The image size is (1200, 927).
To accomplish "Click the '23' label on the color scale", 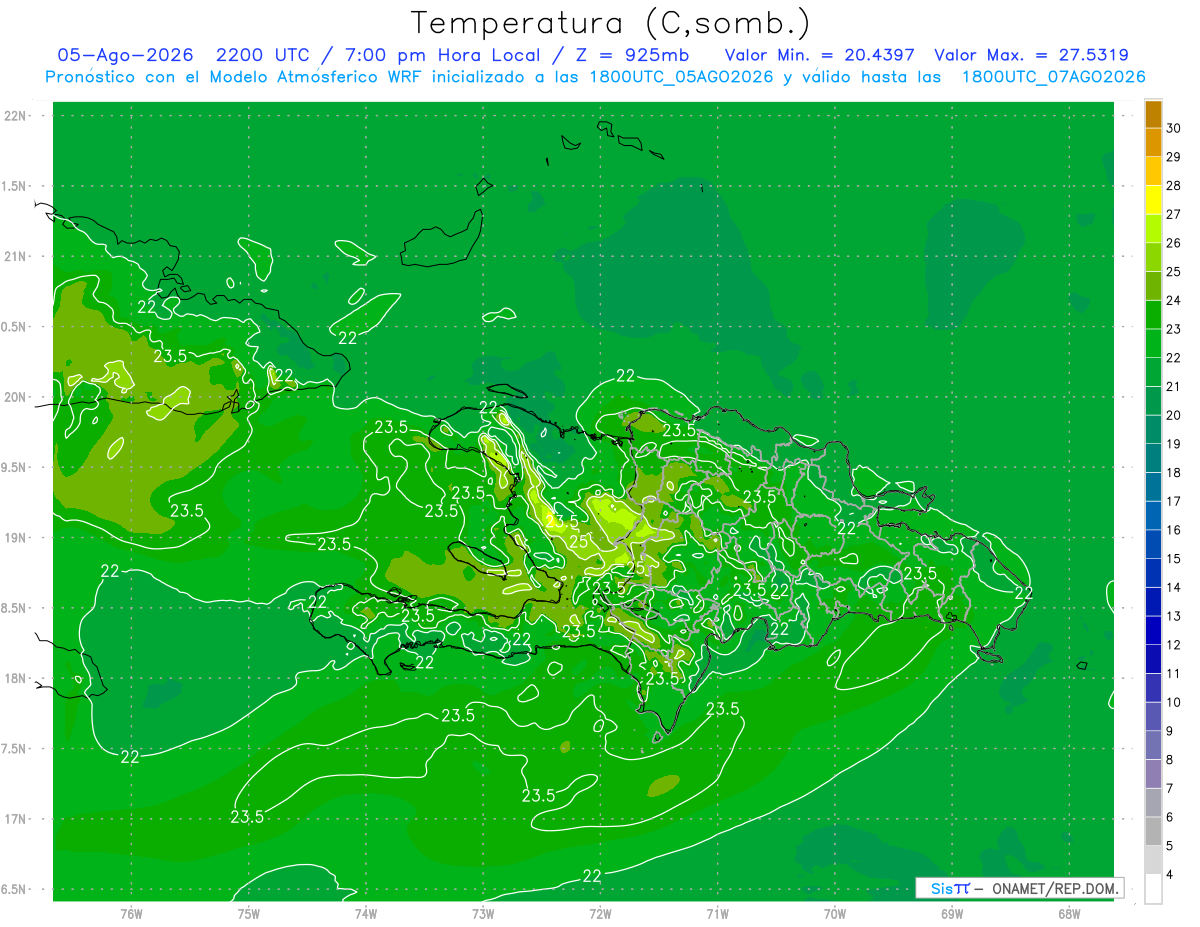I will tap(1174, 329).
